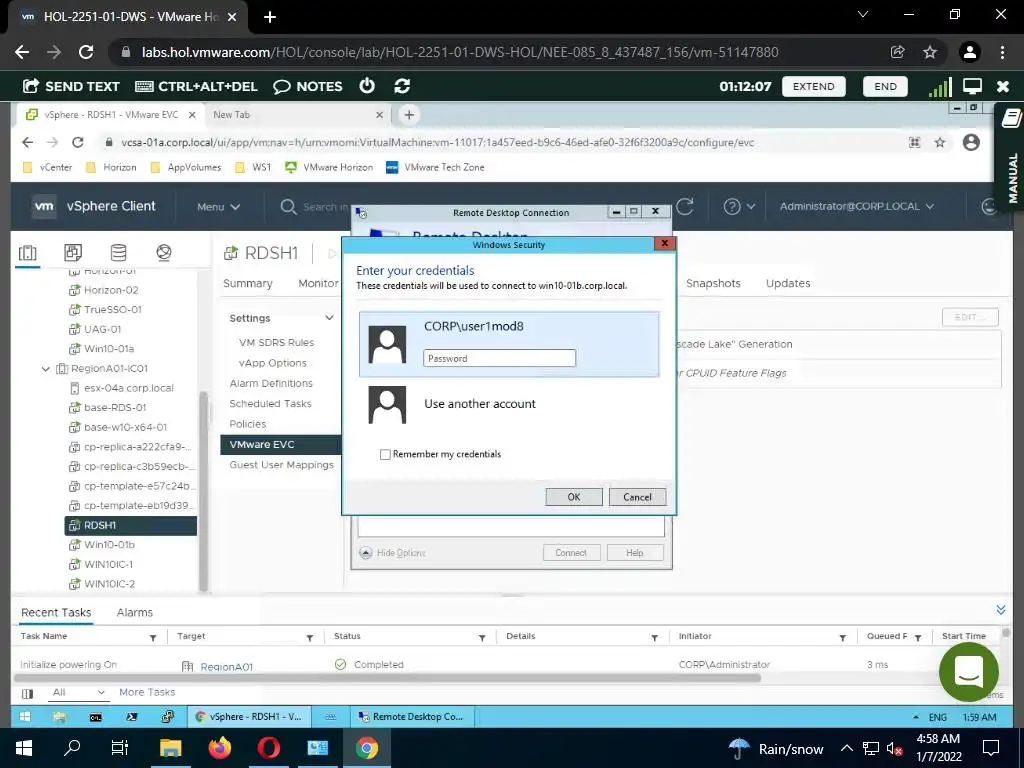Viewport: 1024px width, 768px height.
Task: Open Guest User Mappings settings item
Action: pos(281,465)
